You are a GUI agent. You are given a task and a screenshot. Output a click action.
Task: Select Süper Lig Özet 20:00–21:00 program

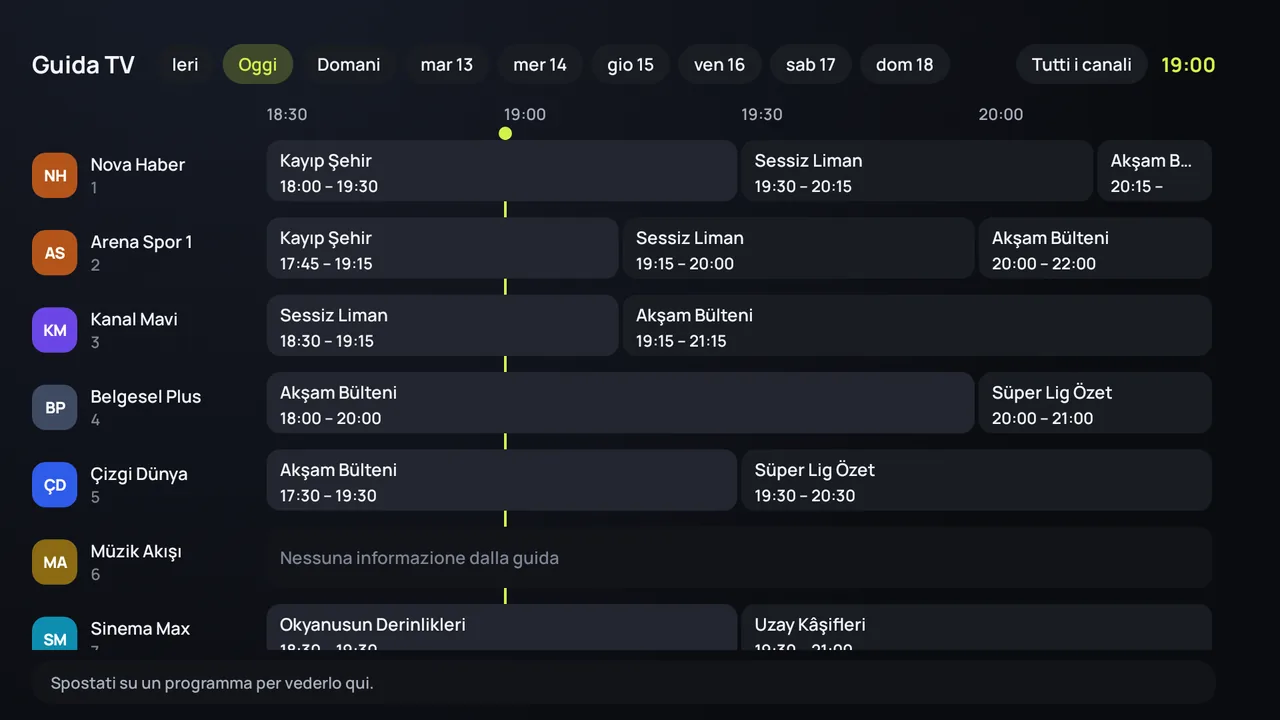point(1095,403)
